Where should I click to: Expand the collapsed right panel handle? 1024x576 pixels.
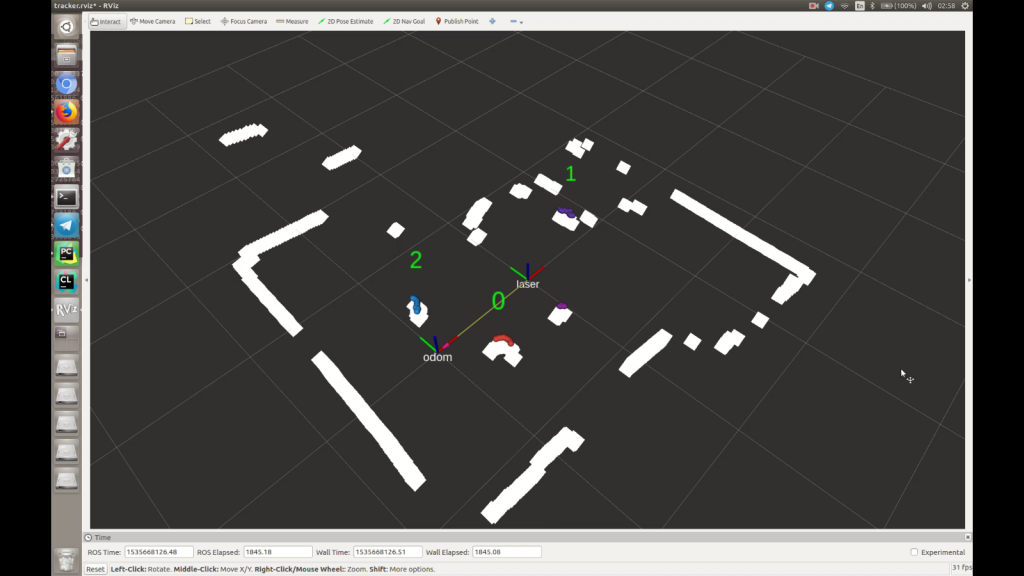pyautogui.click(x=969, y=280)
